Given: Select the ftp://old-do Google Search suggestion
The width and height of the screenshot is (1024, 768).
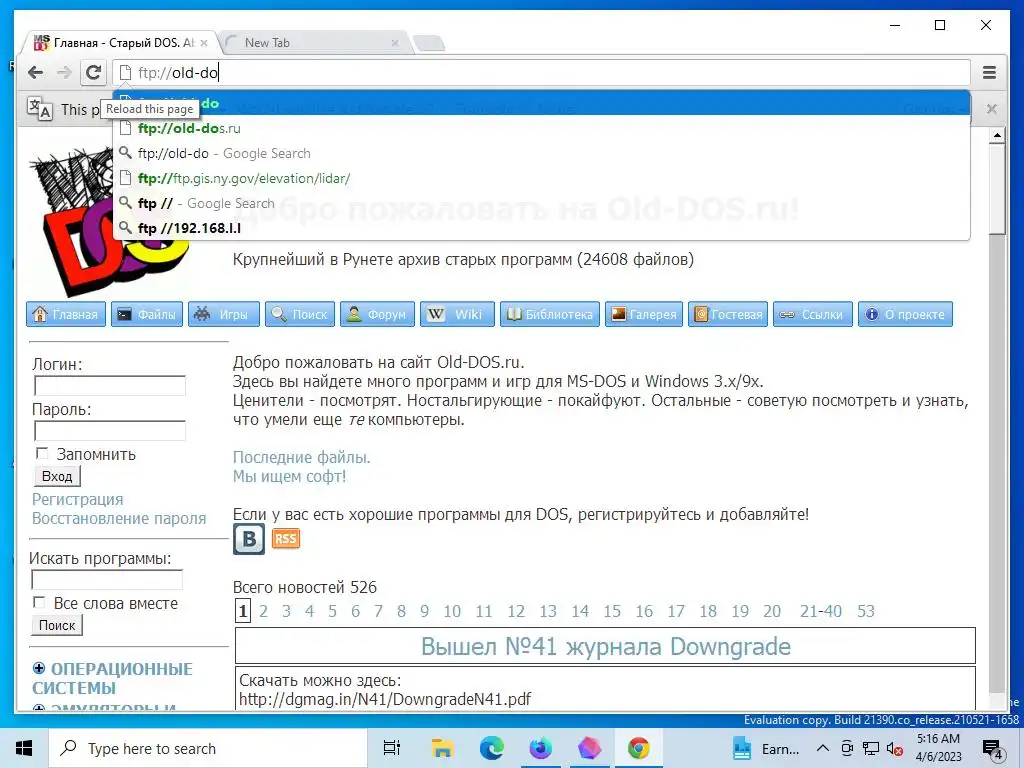Looking at the screenshot, I should click(x=541, y=153).
